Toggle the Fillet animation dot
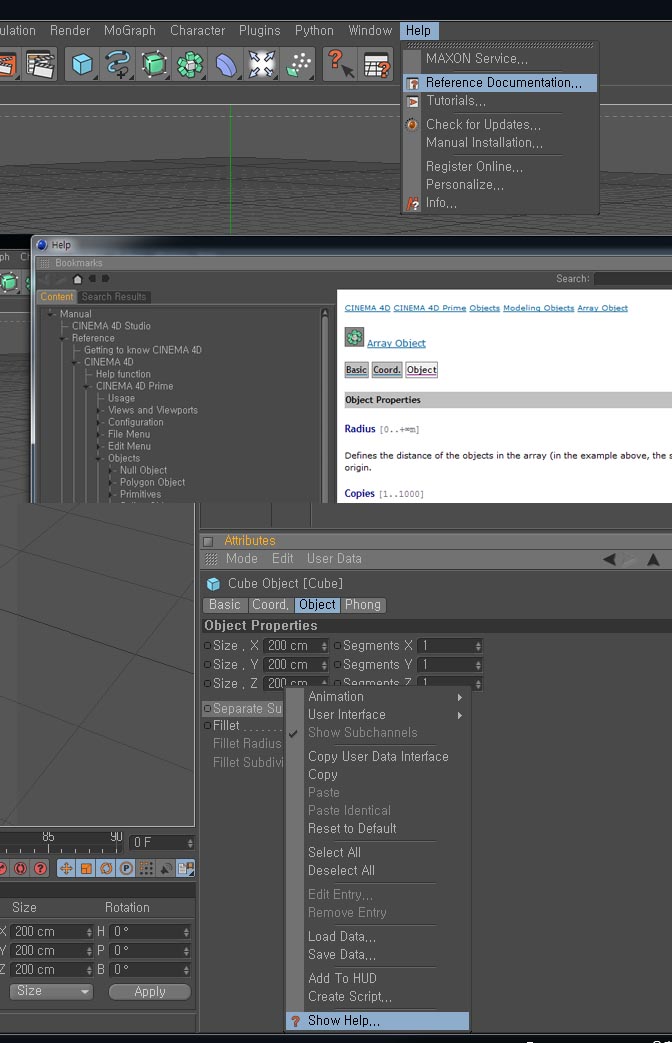The height and width of the screenshot is (1043, 672). point(207,726)
